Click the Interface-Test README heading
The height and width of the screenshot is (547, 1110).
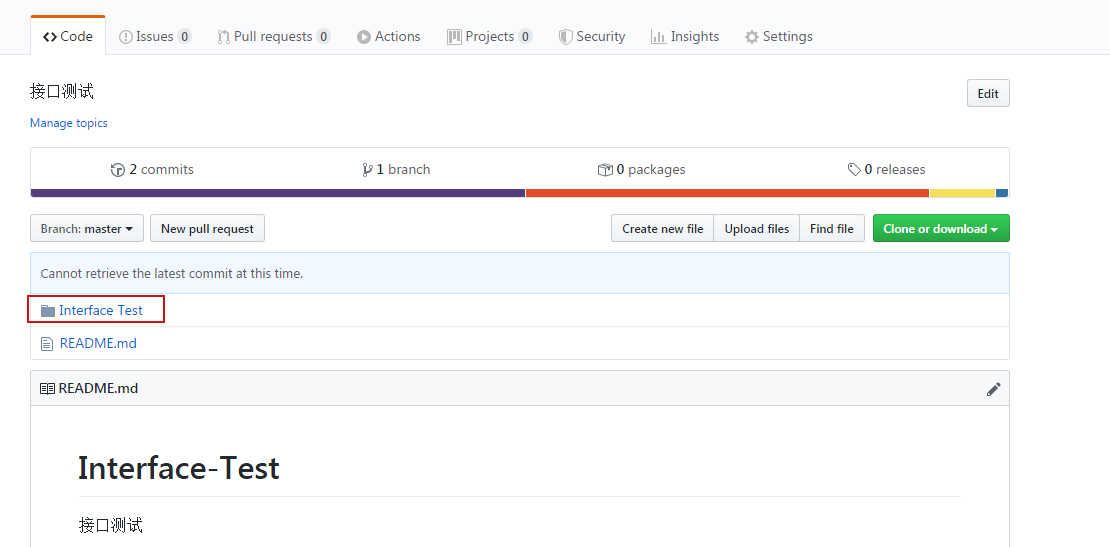(x=179, y=468)
